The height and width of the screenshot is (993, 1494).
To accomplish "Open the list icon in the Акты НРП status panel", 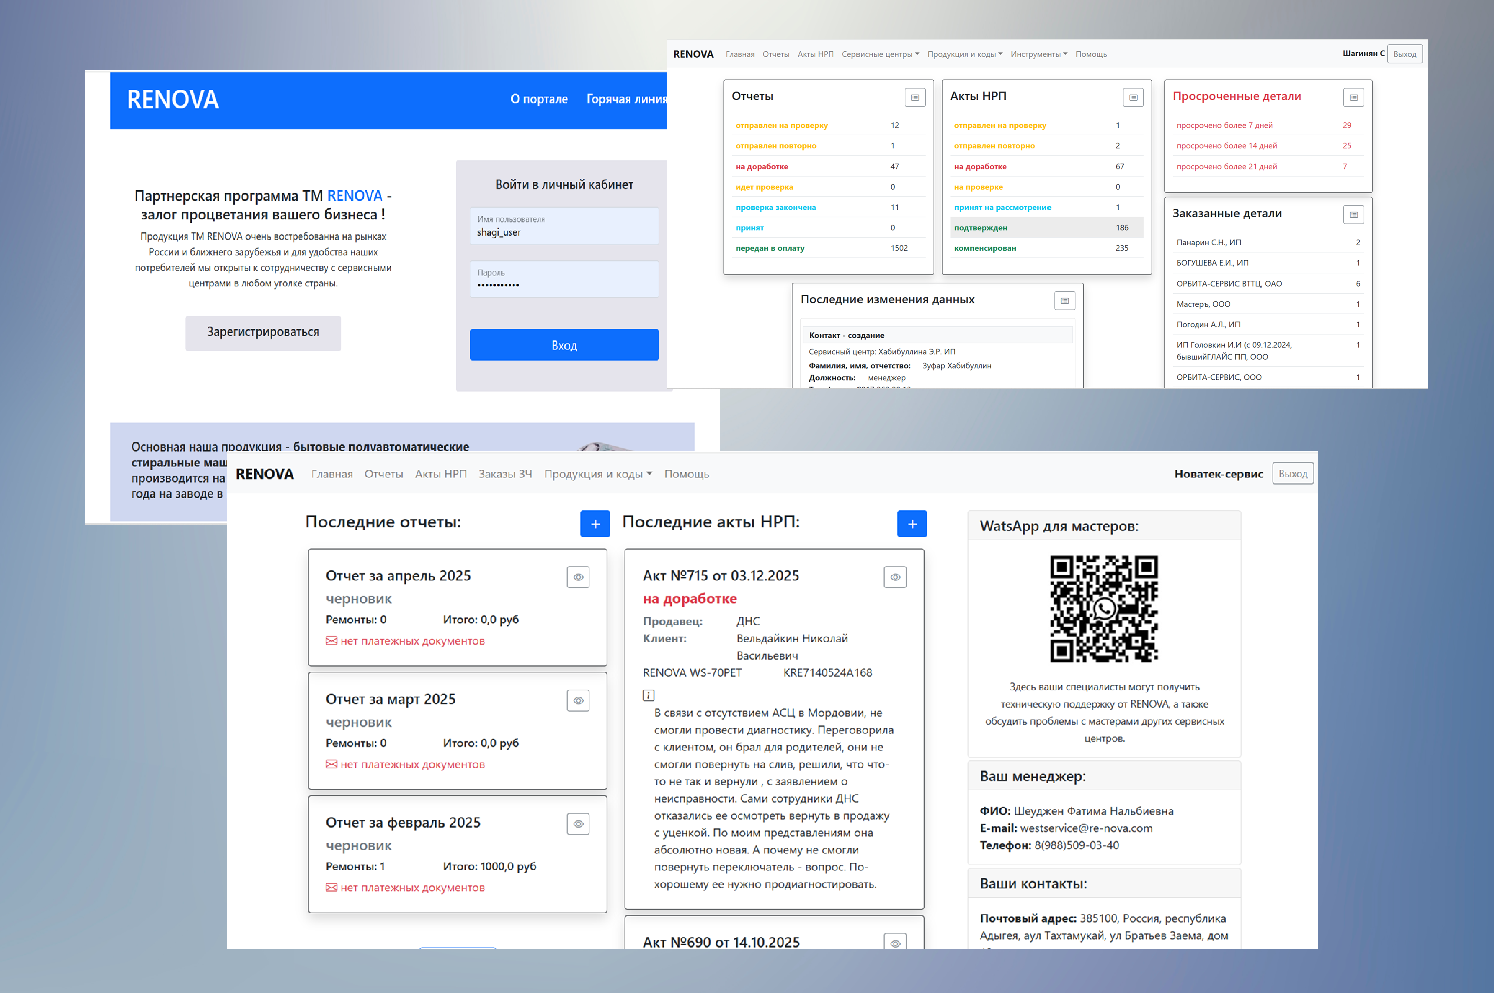I will (1133, 97).
